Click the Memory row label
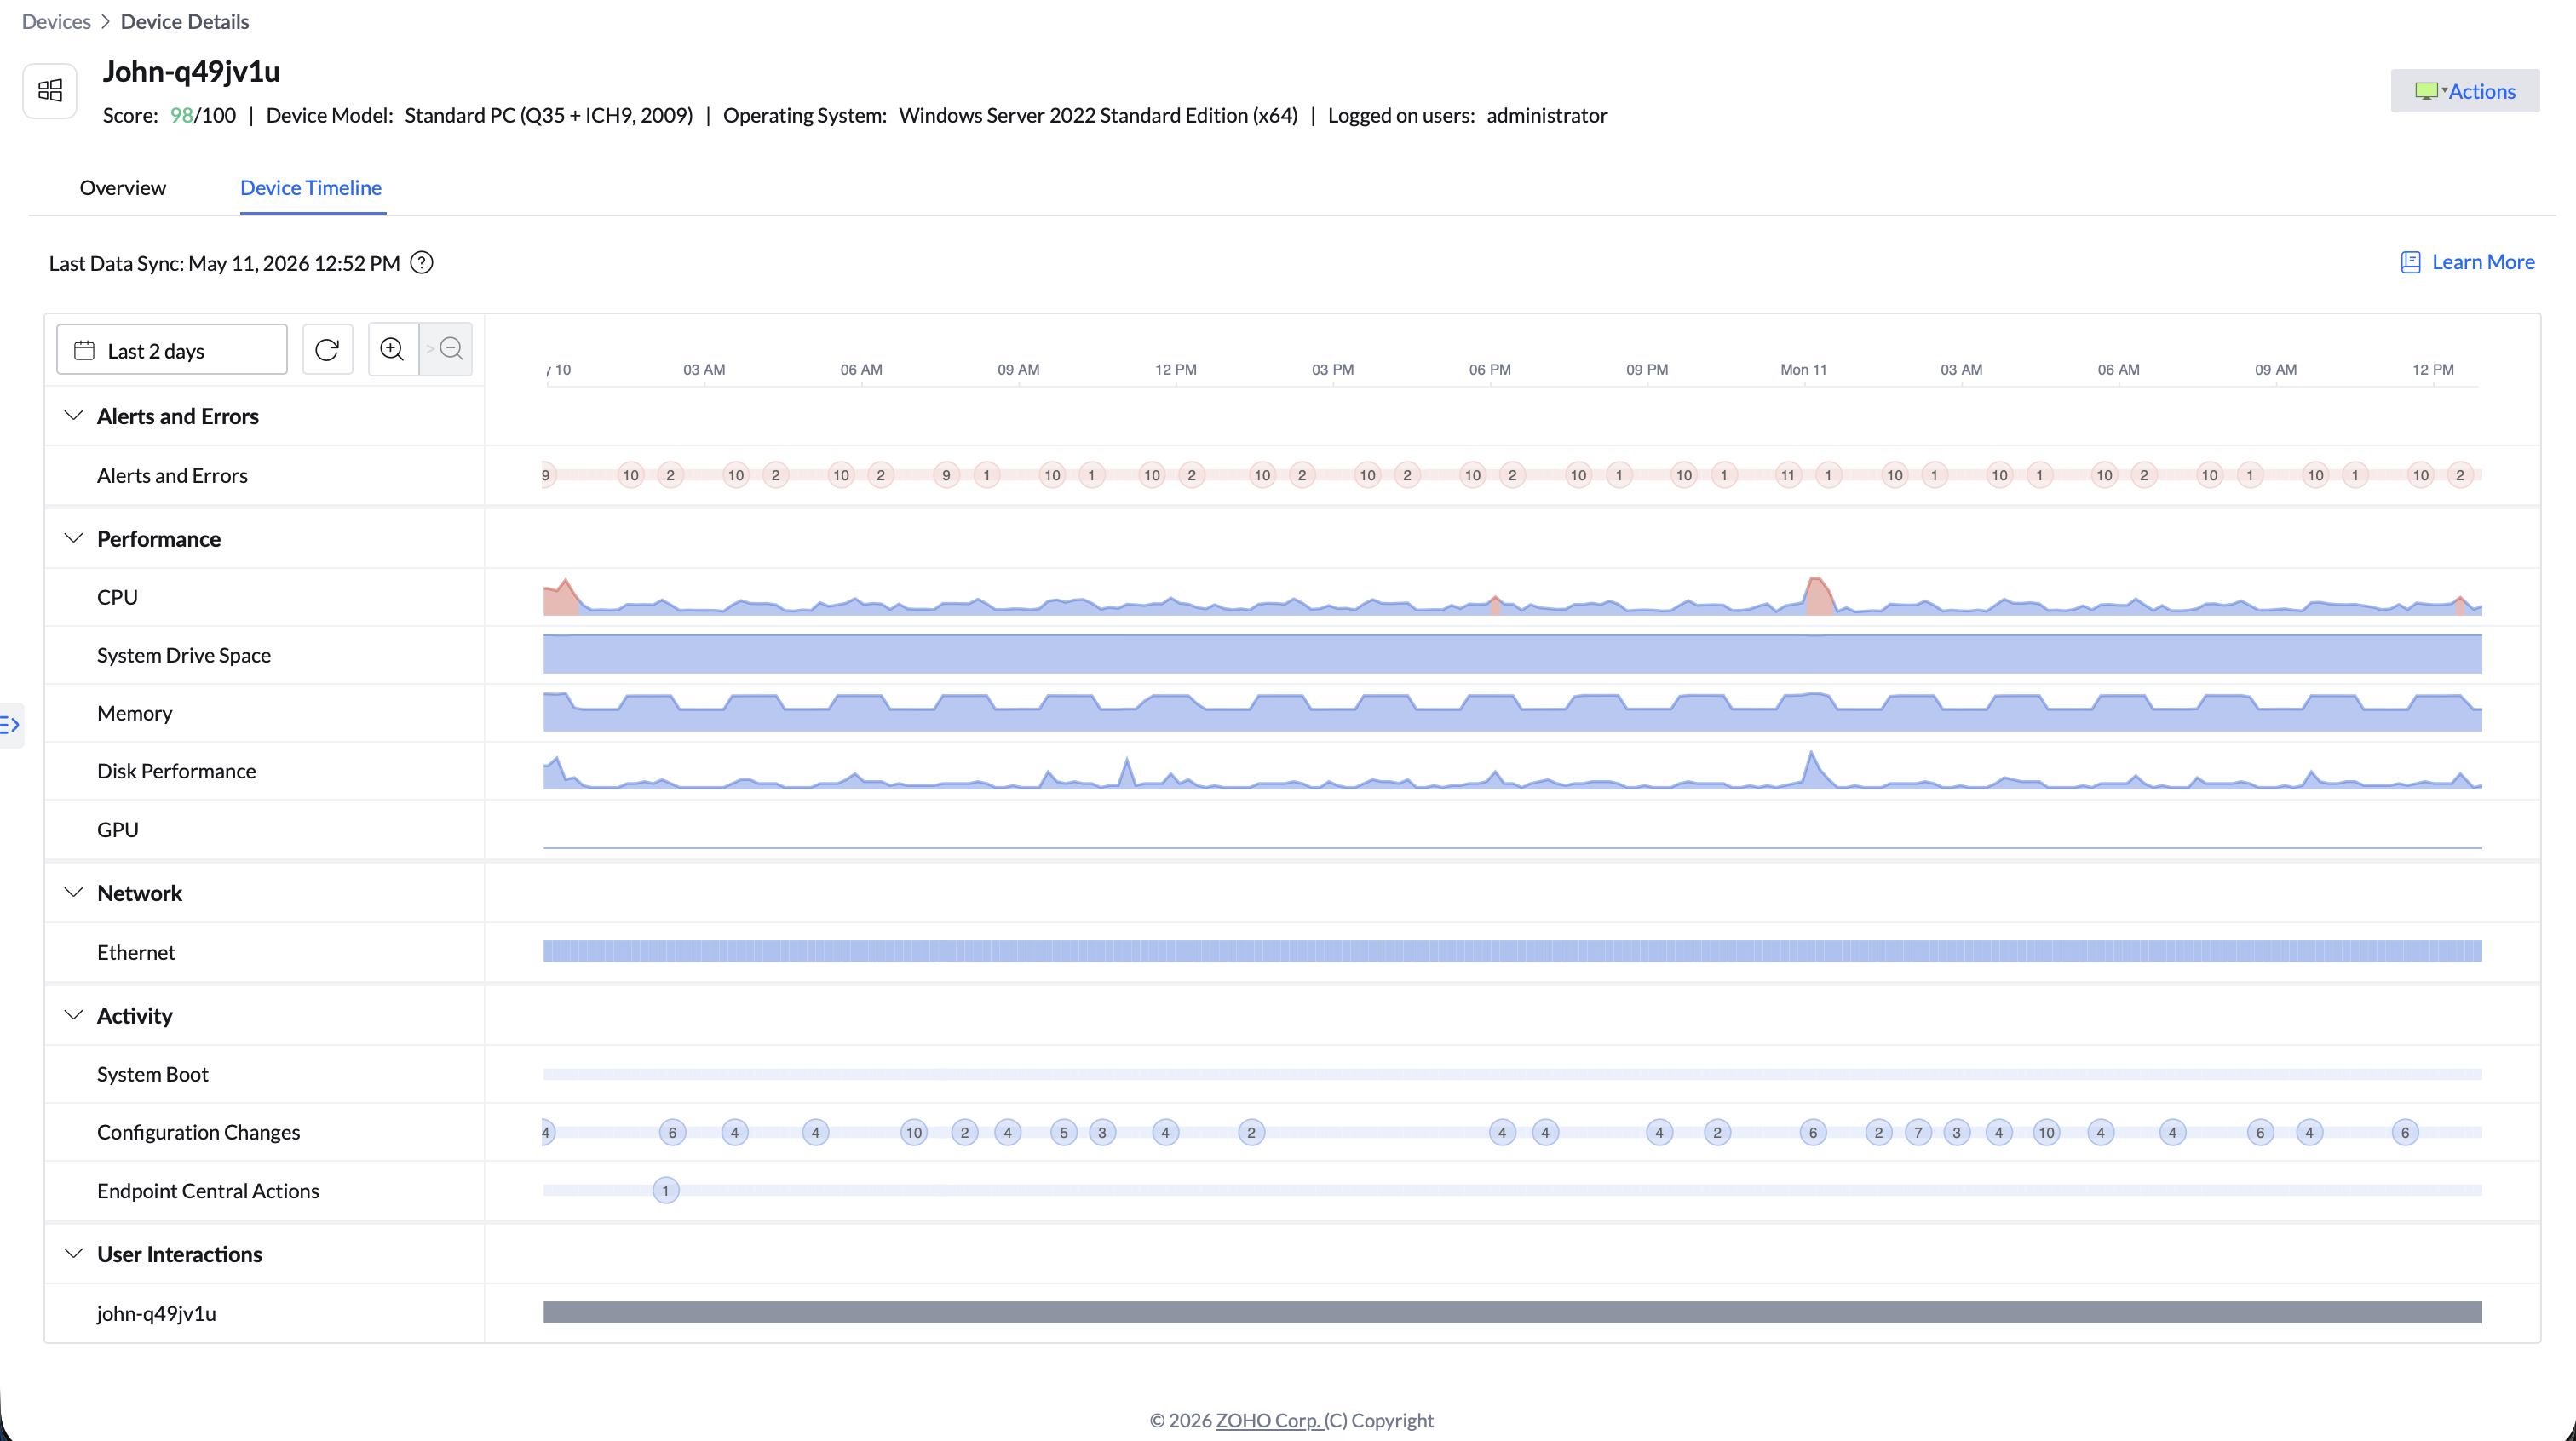This screenshot has width=2576, height=1441. pos(135,713)
